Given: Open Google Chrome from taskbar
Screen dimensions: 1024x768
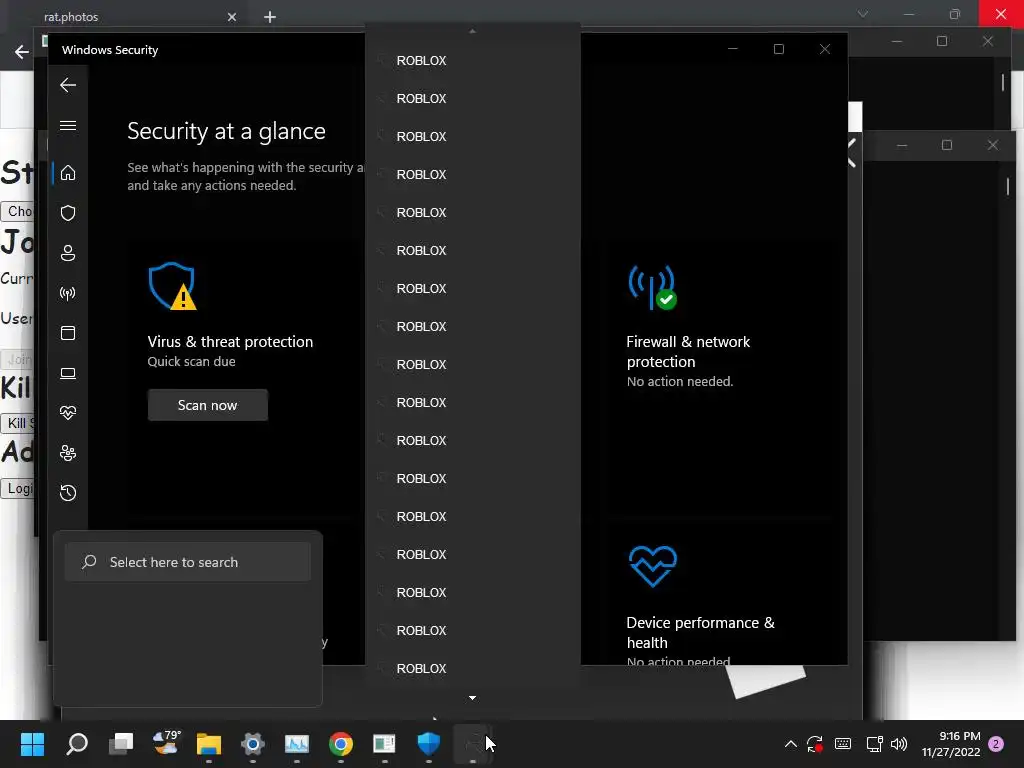Looking at the screenshot, I should [341, 744].
